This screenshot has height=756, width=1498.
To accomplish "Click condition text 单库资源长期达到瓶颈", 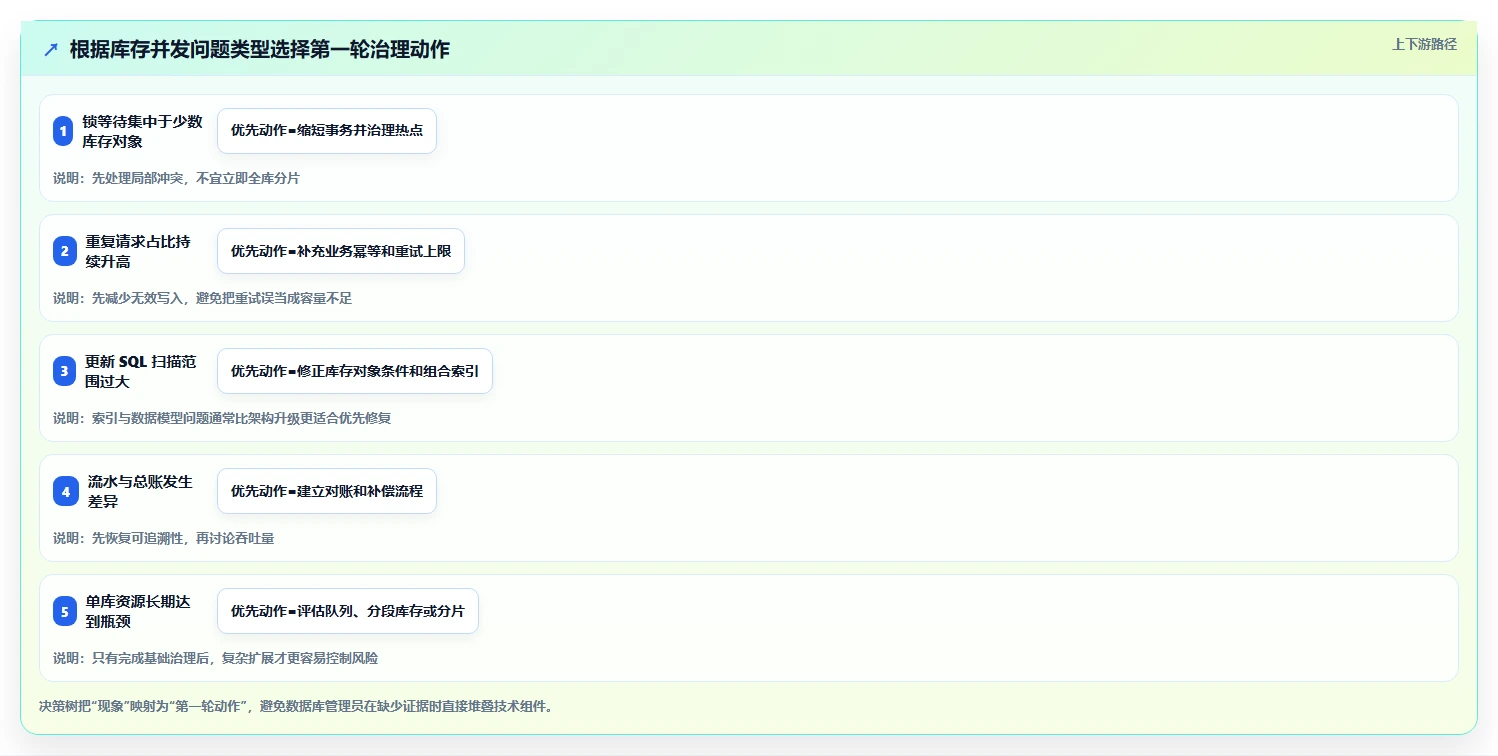I will [x=138, y=611].
